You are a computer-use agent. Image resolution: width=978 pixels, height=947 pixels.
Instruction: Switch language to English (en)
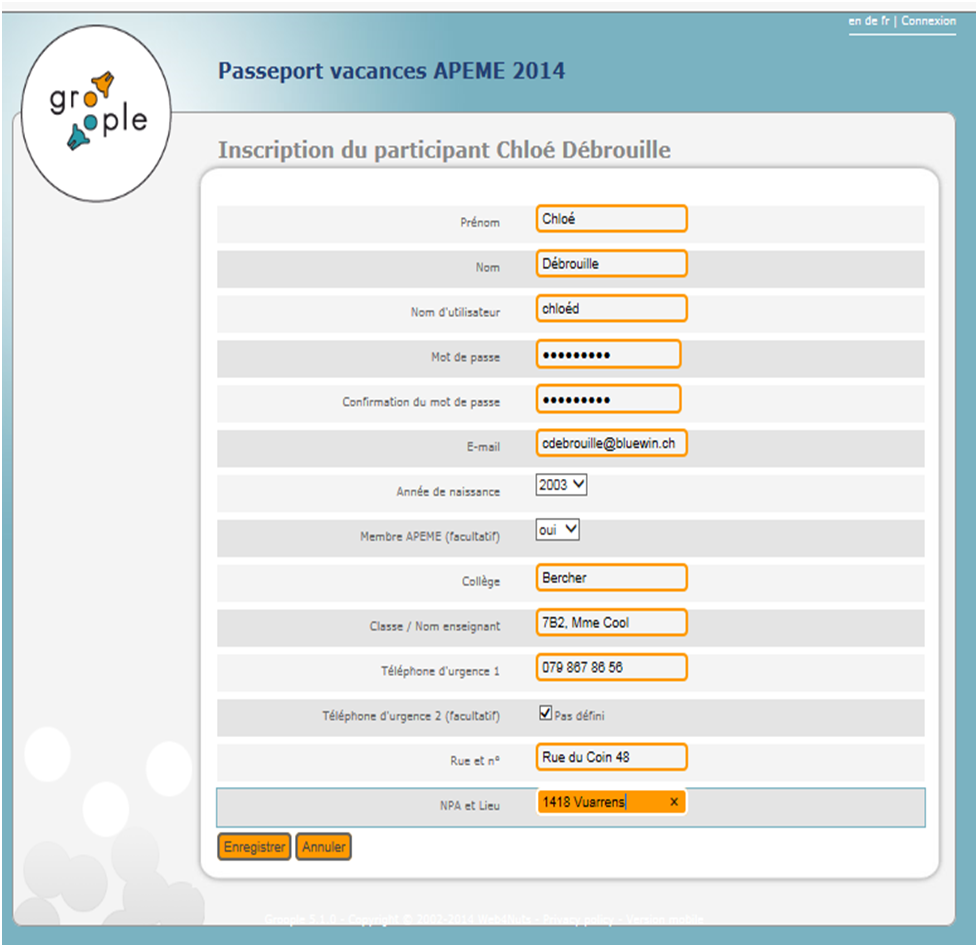pyautogui.click(x=854, y=21)
